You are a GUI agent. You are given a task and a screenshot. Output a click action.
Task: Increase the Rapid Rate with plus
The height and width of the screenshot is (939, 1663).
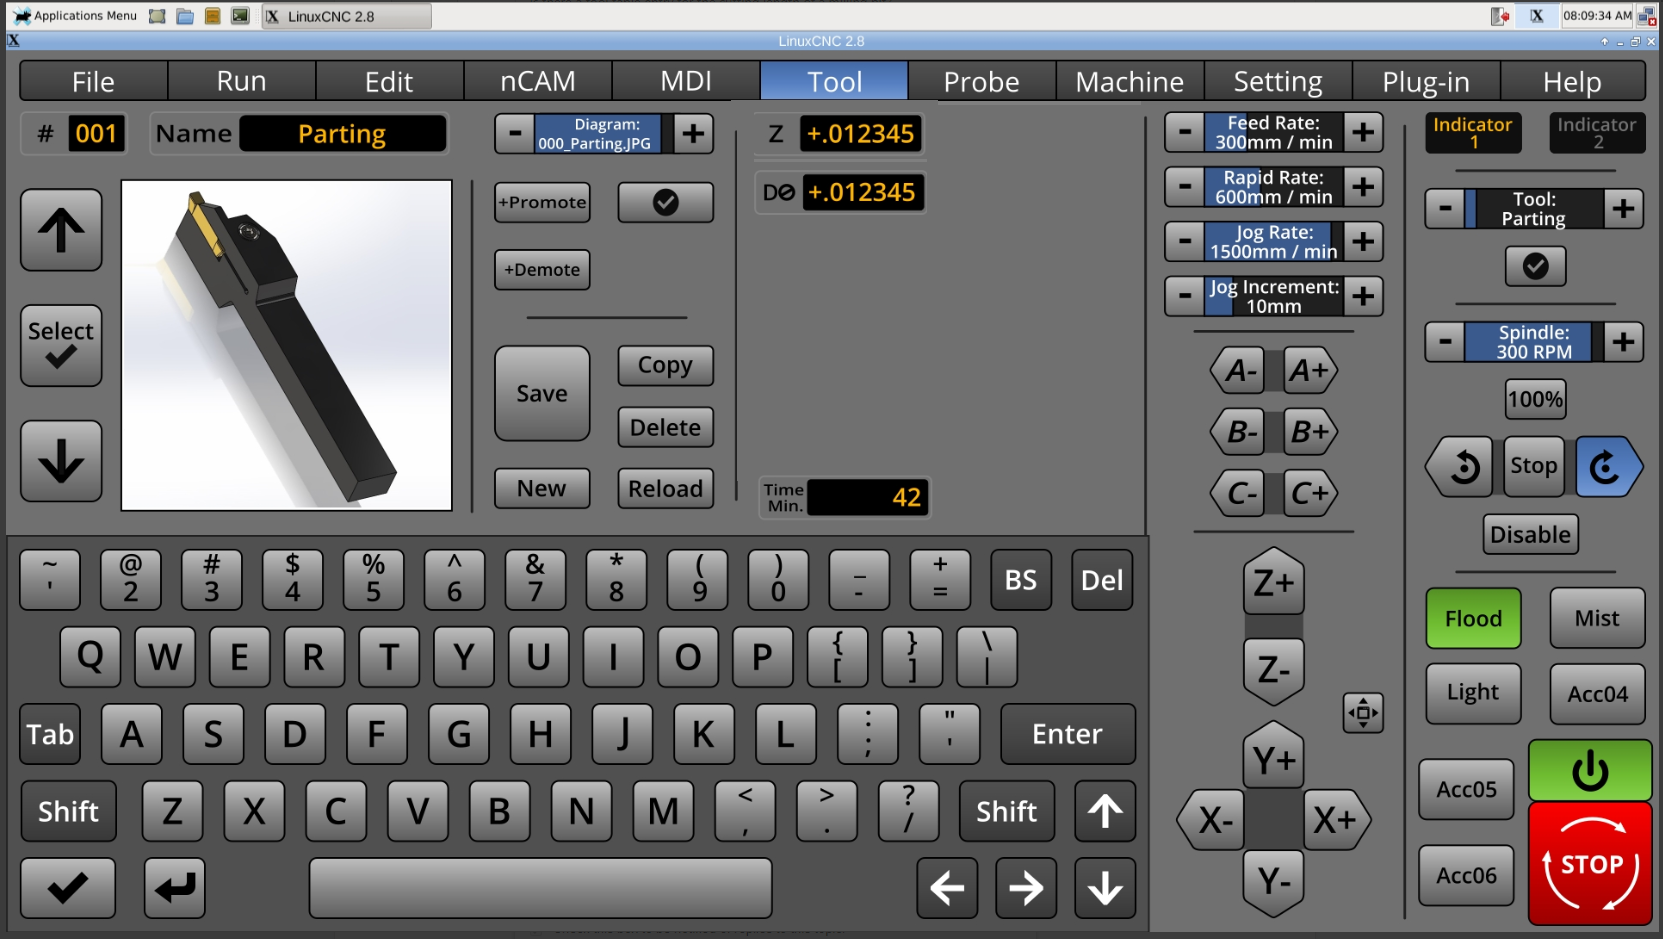[1363, 187]
